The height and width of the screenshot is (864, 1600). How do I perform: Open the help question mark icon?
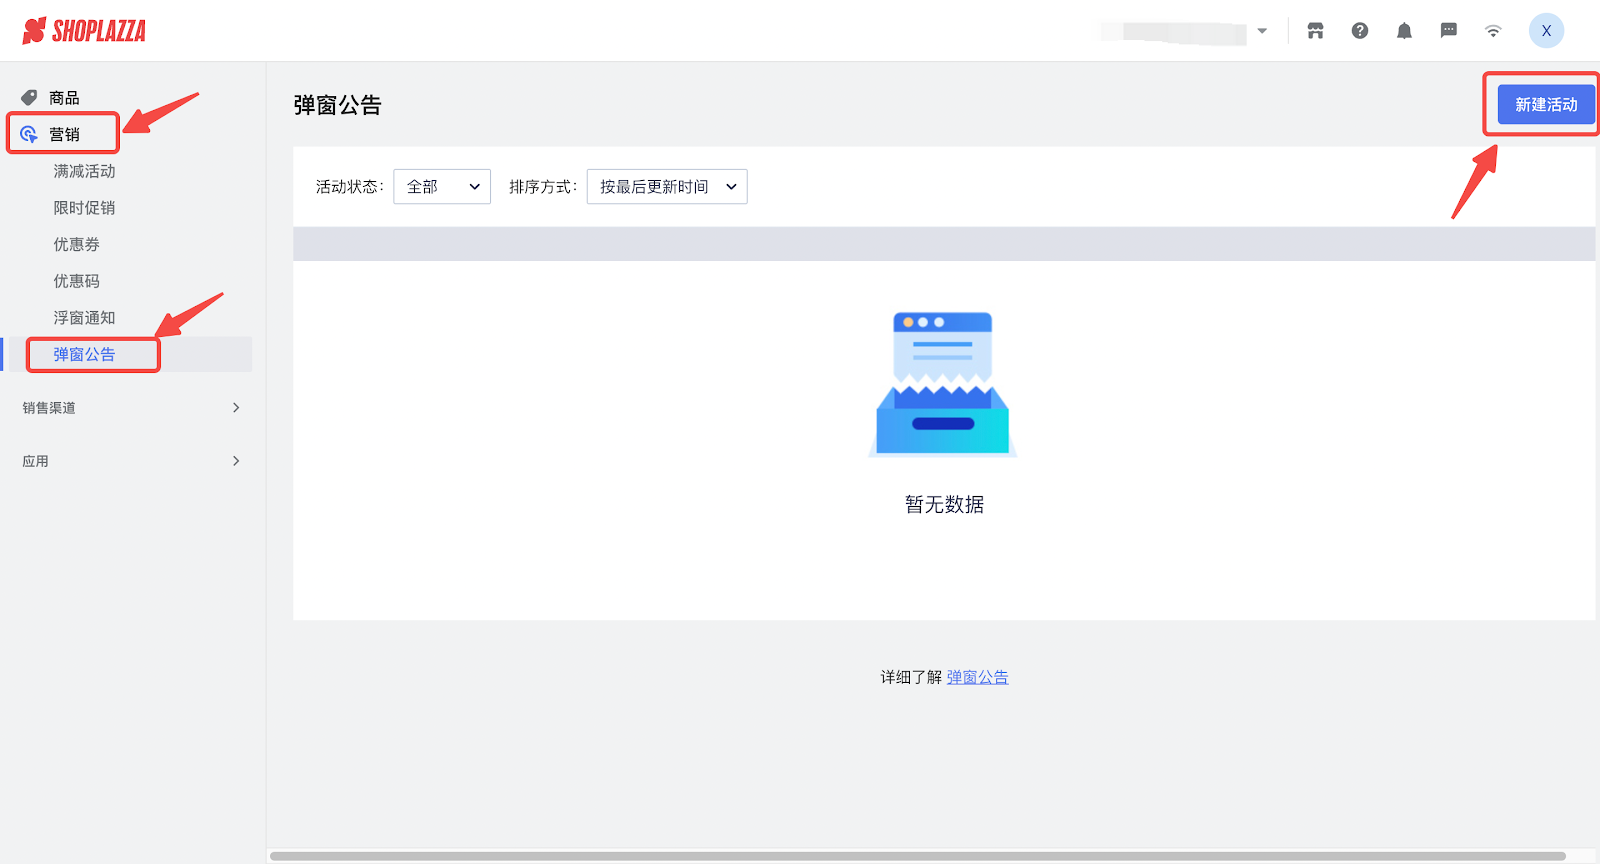point(1360,31)
